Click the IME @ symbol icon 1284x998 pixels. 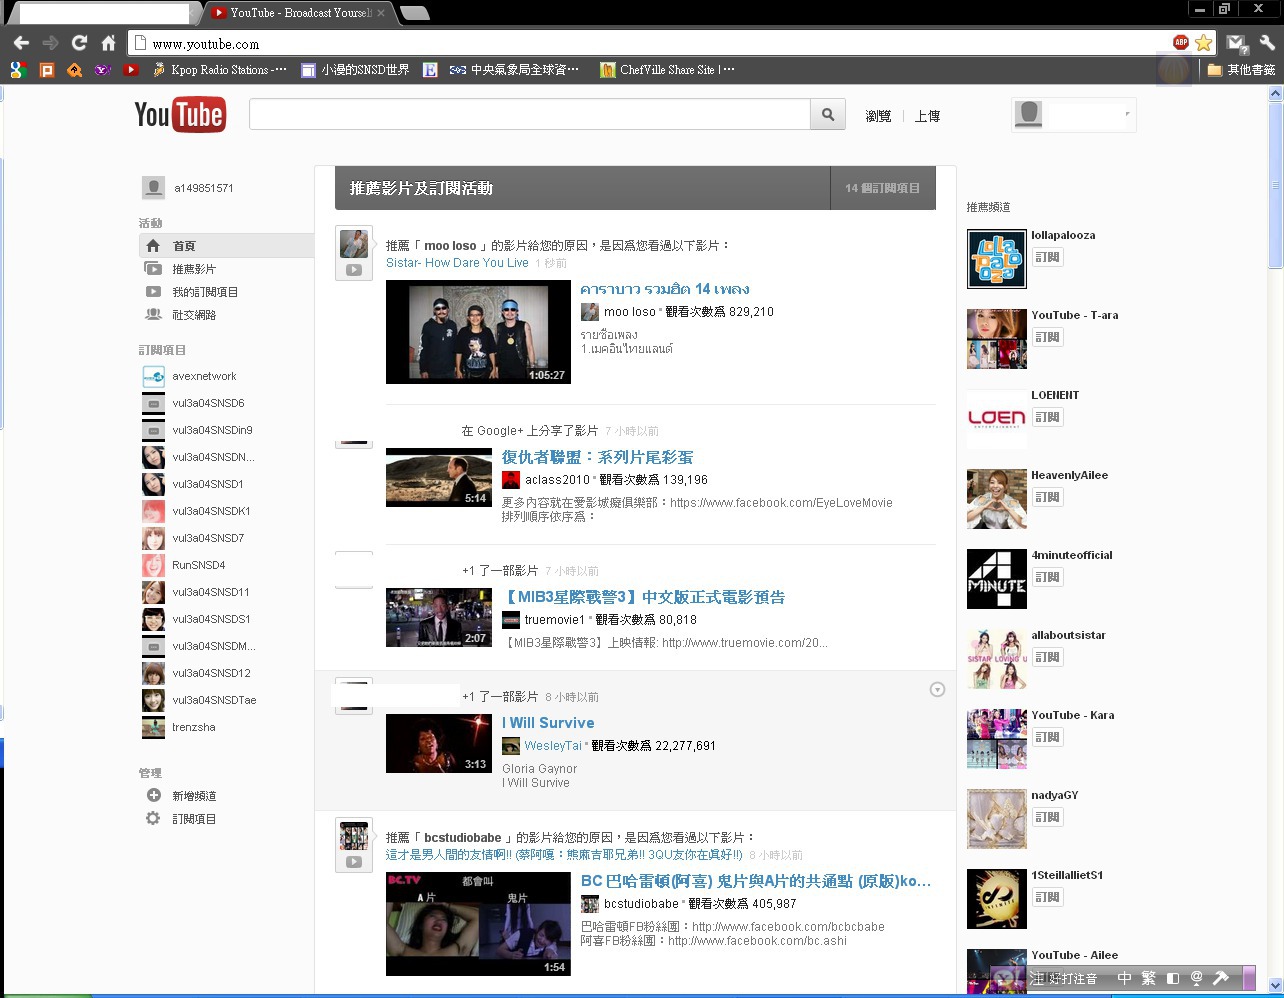pyautogui.click(x=1196, y=977)
